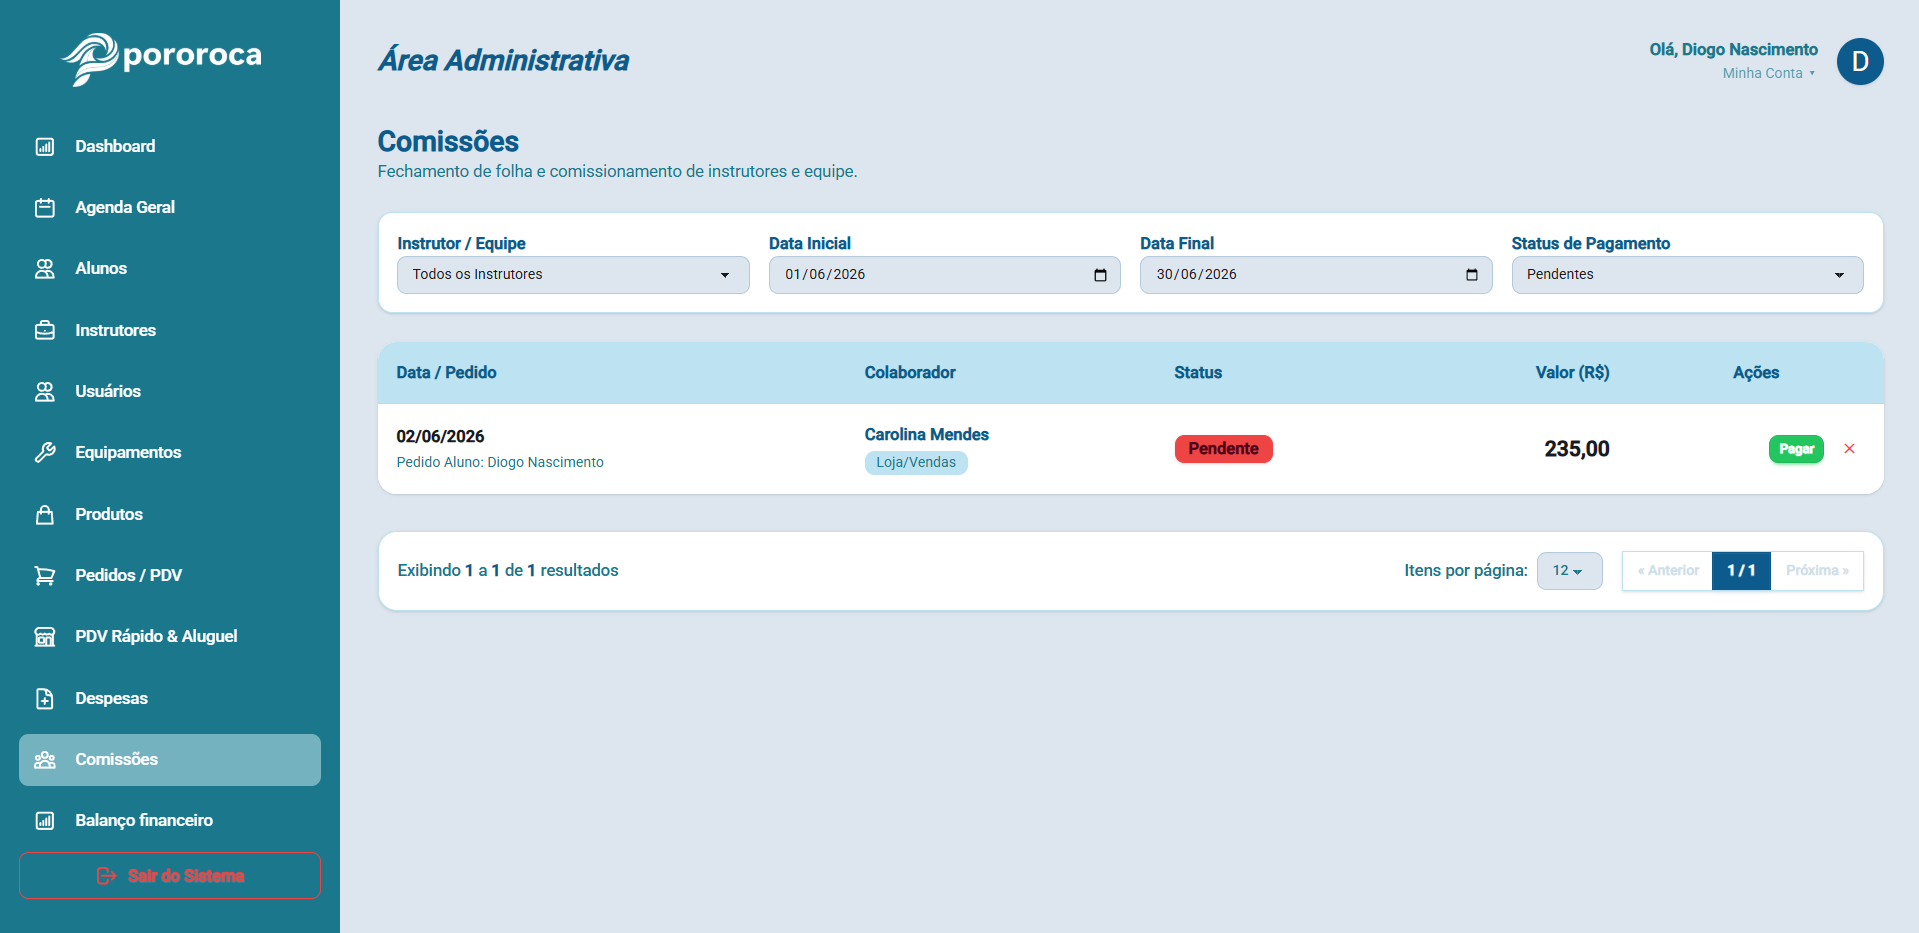Open the Alunos section
The image size is (1919, 933).
pyautogui.click(x=170, y=269)
